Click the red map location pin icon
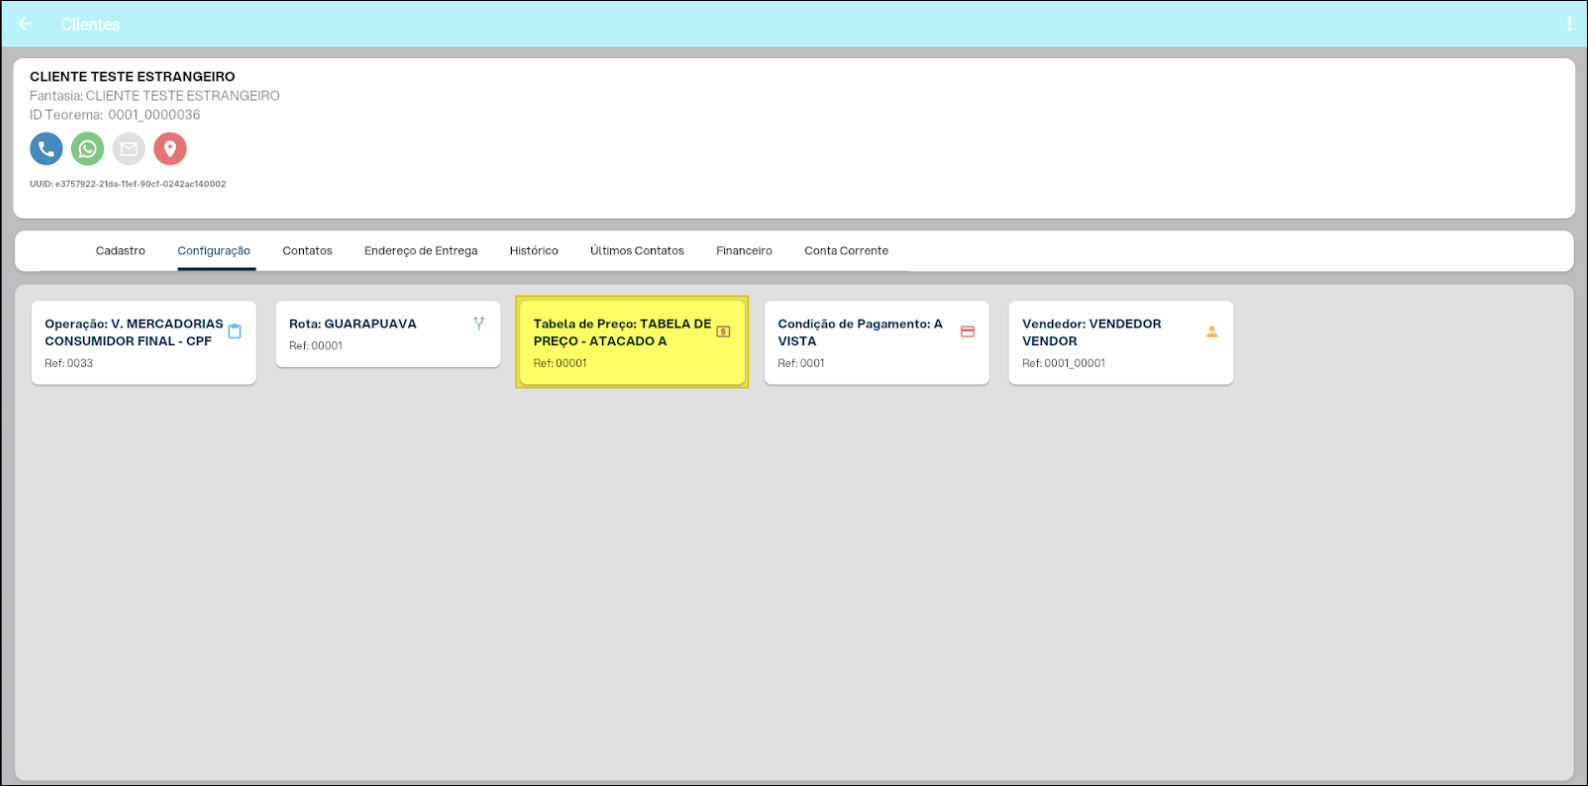The width and height of the screenshot is (1588, 786). click(x=170, y=149)
